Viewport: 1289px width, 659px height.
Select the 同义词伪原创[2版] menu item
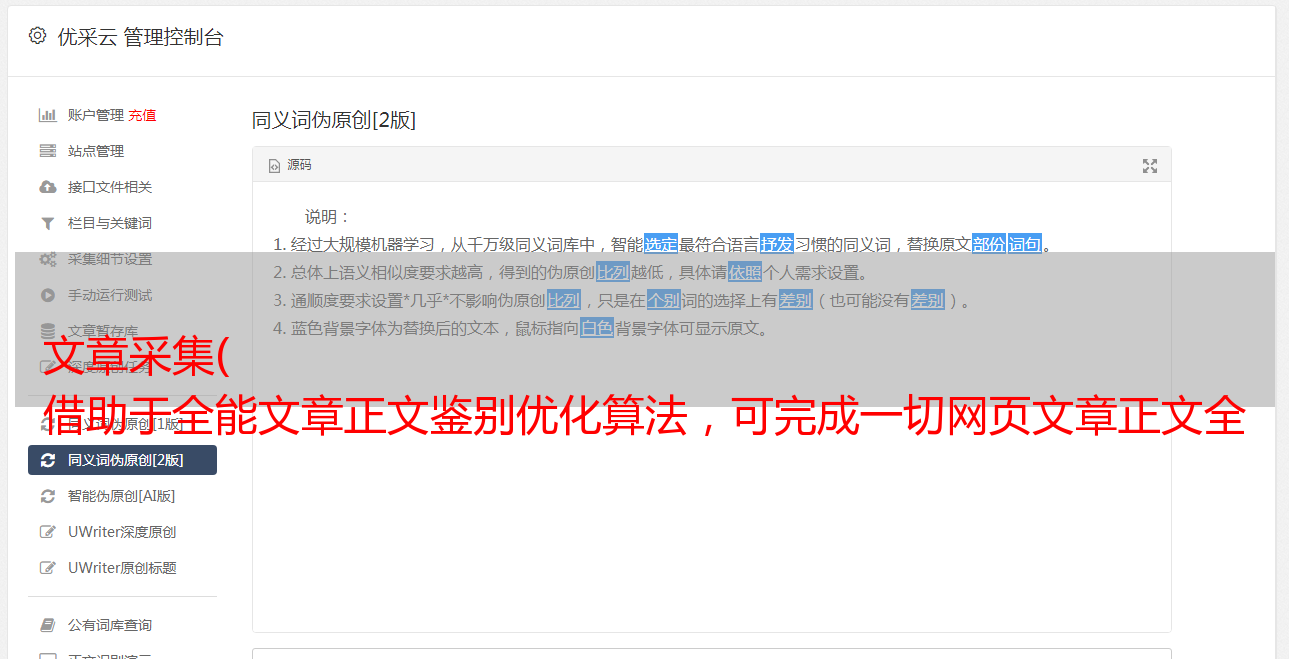[122, 460]
